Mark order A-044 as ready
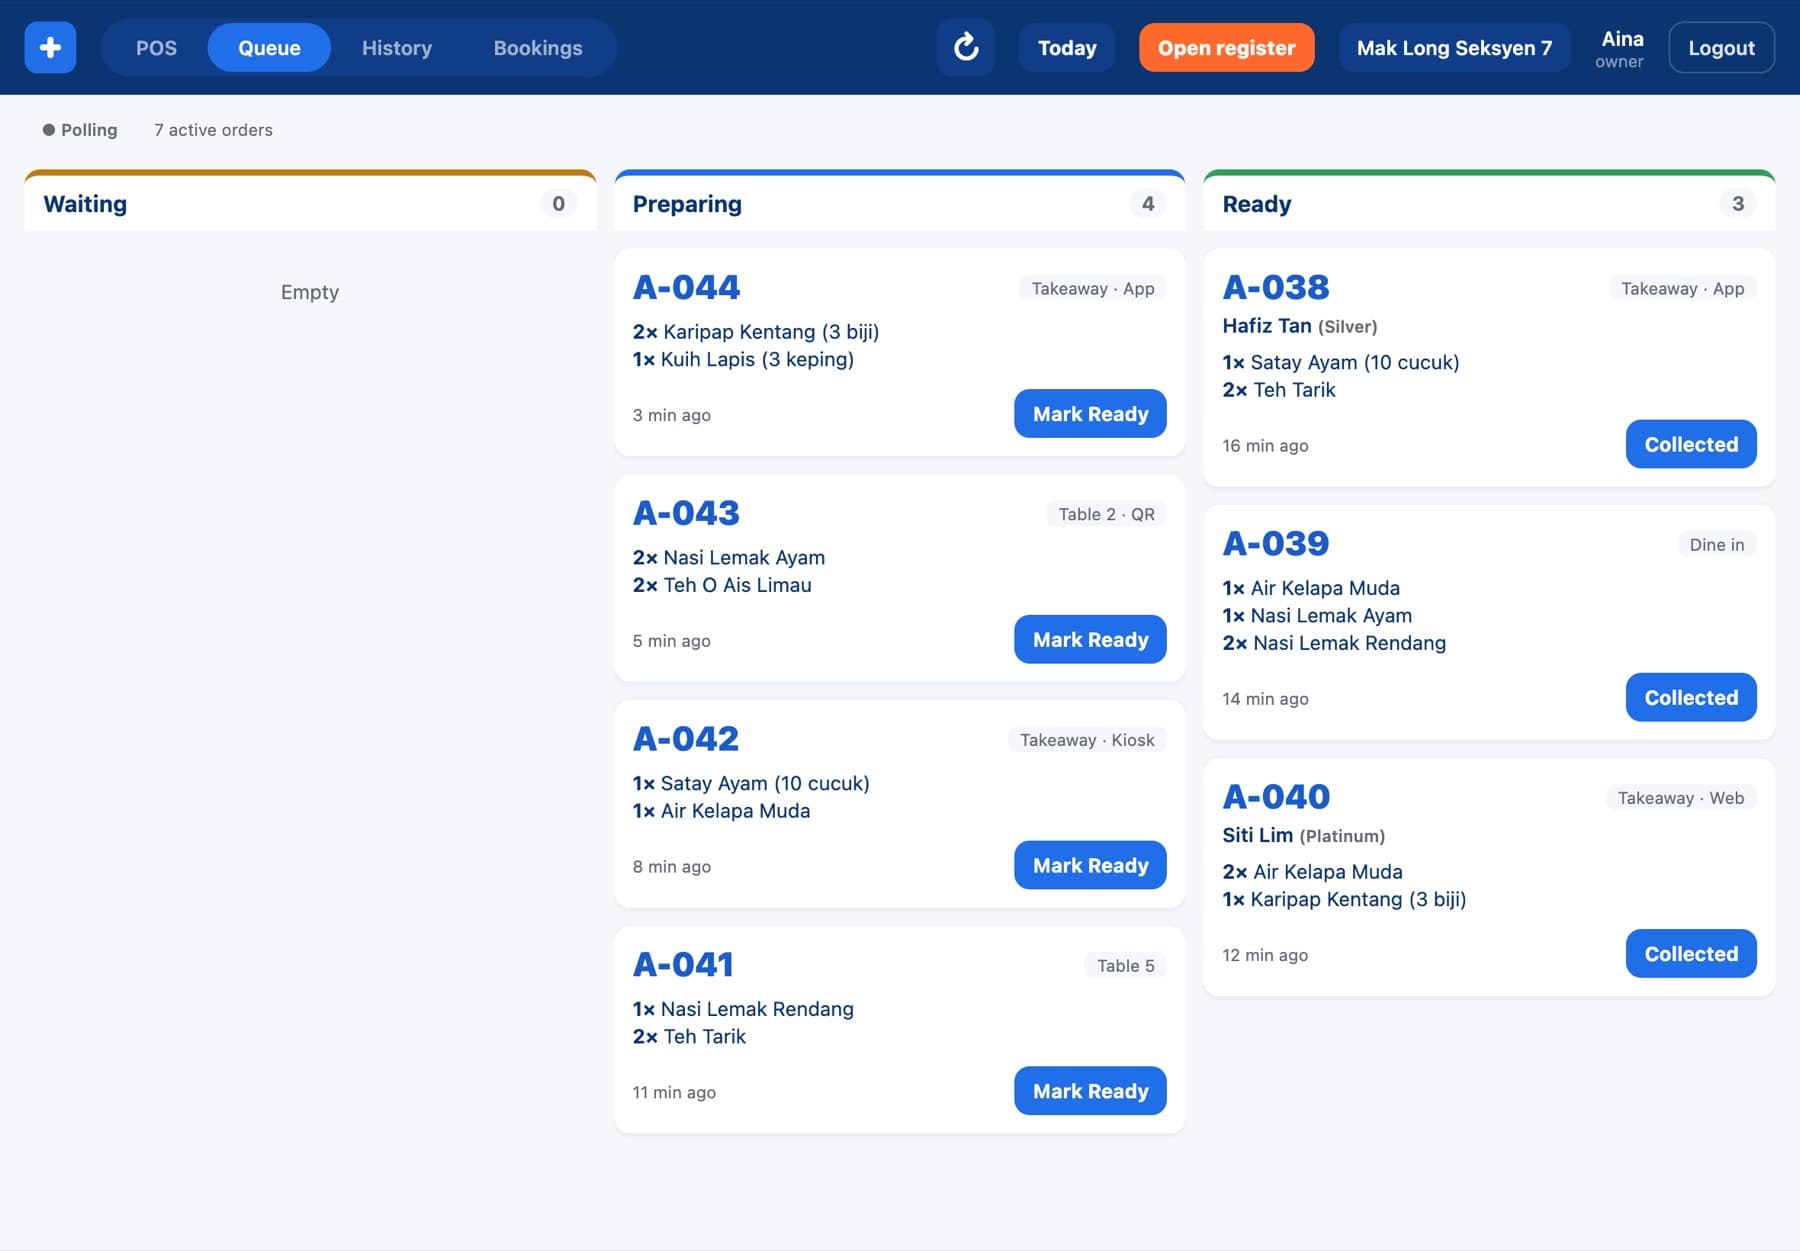The width and height of the screenshot is (1800, 1251). (x=1090, y=414)
